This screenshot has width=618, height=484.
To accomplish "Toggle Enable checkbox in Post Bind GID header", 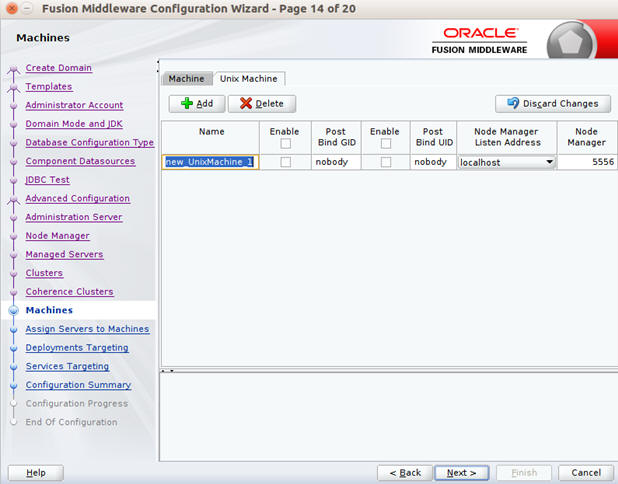I will [285, 143].
